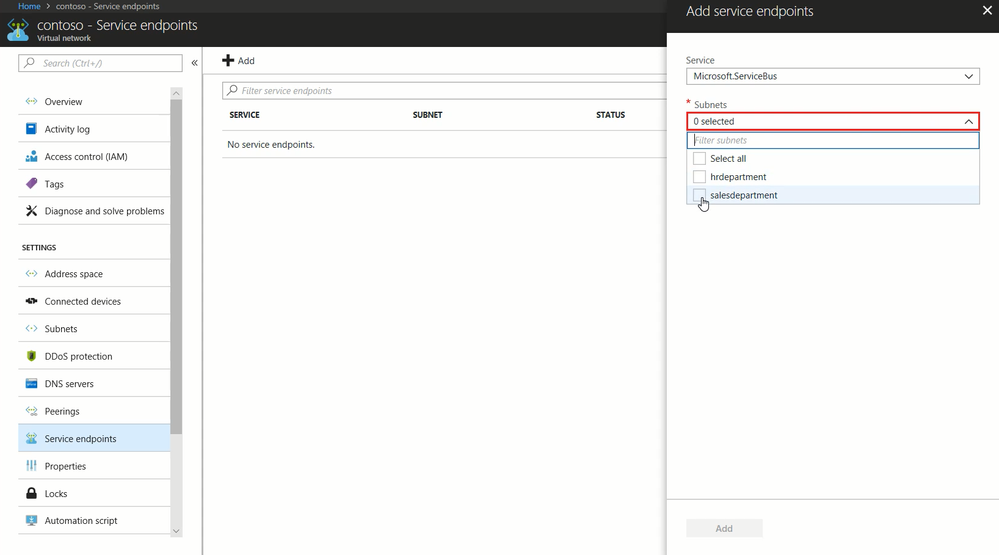Viewport: 999px width, 555px height.
Task: Collapse the sidebar with double chevron
Action: (x=194, y=62)
